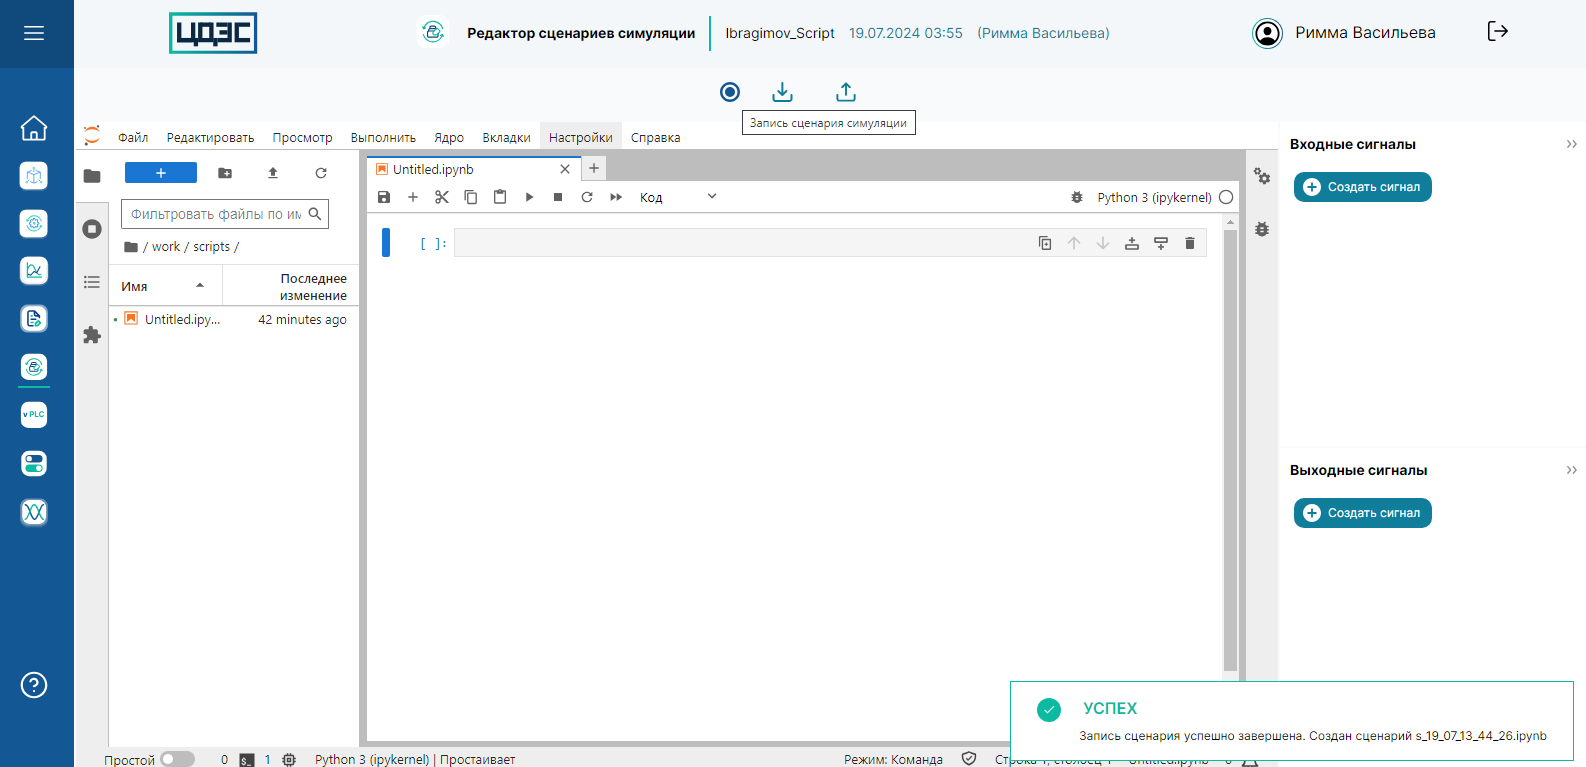Run the selected cell with the play icon
The width and height of the screenshot is (1586, 767).
pos(529,197)
